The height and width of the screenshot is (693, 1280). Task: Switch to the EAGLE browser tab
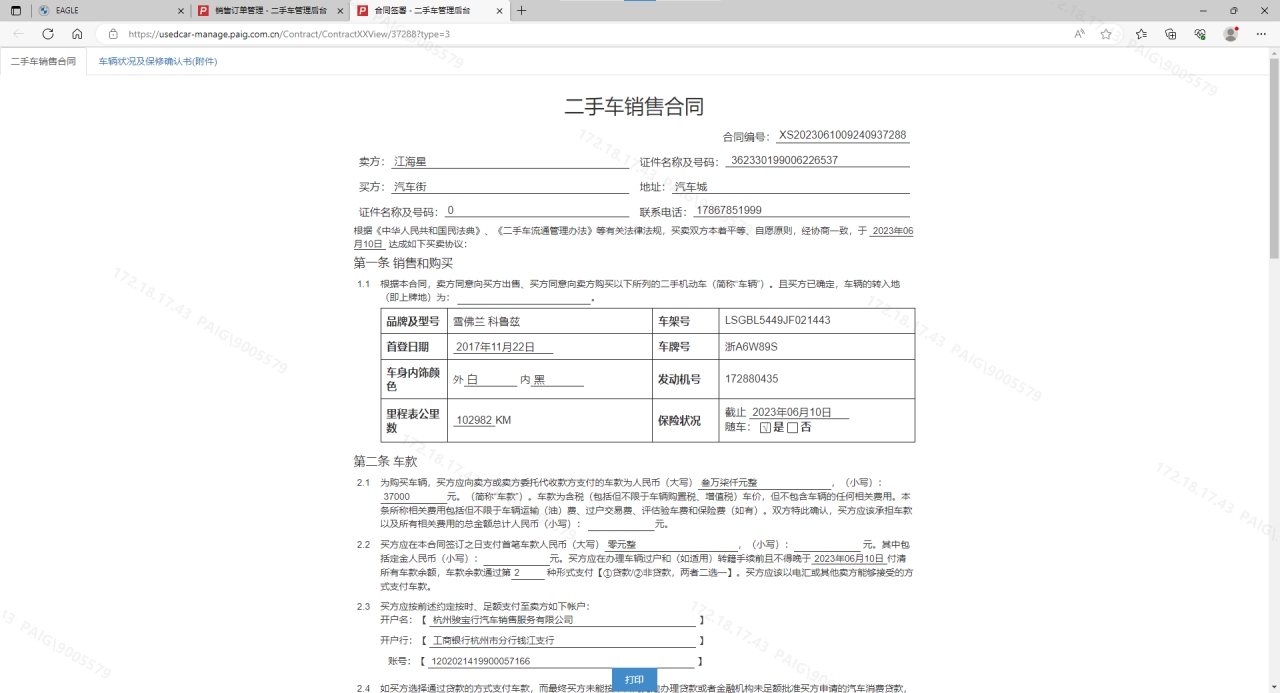point(110,10)
